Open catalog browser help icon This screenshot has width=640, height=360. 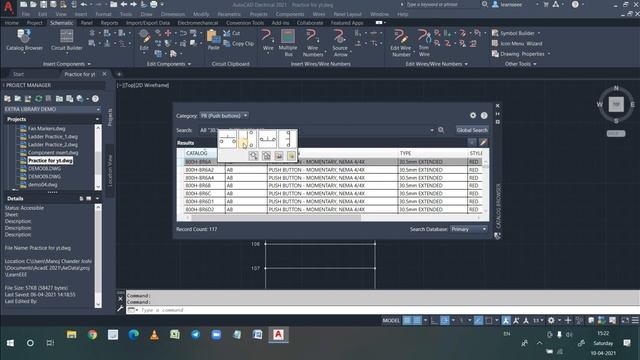click(484, 116)
